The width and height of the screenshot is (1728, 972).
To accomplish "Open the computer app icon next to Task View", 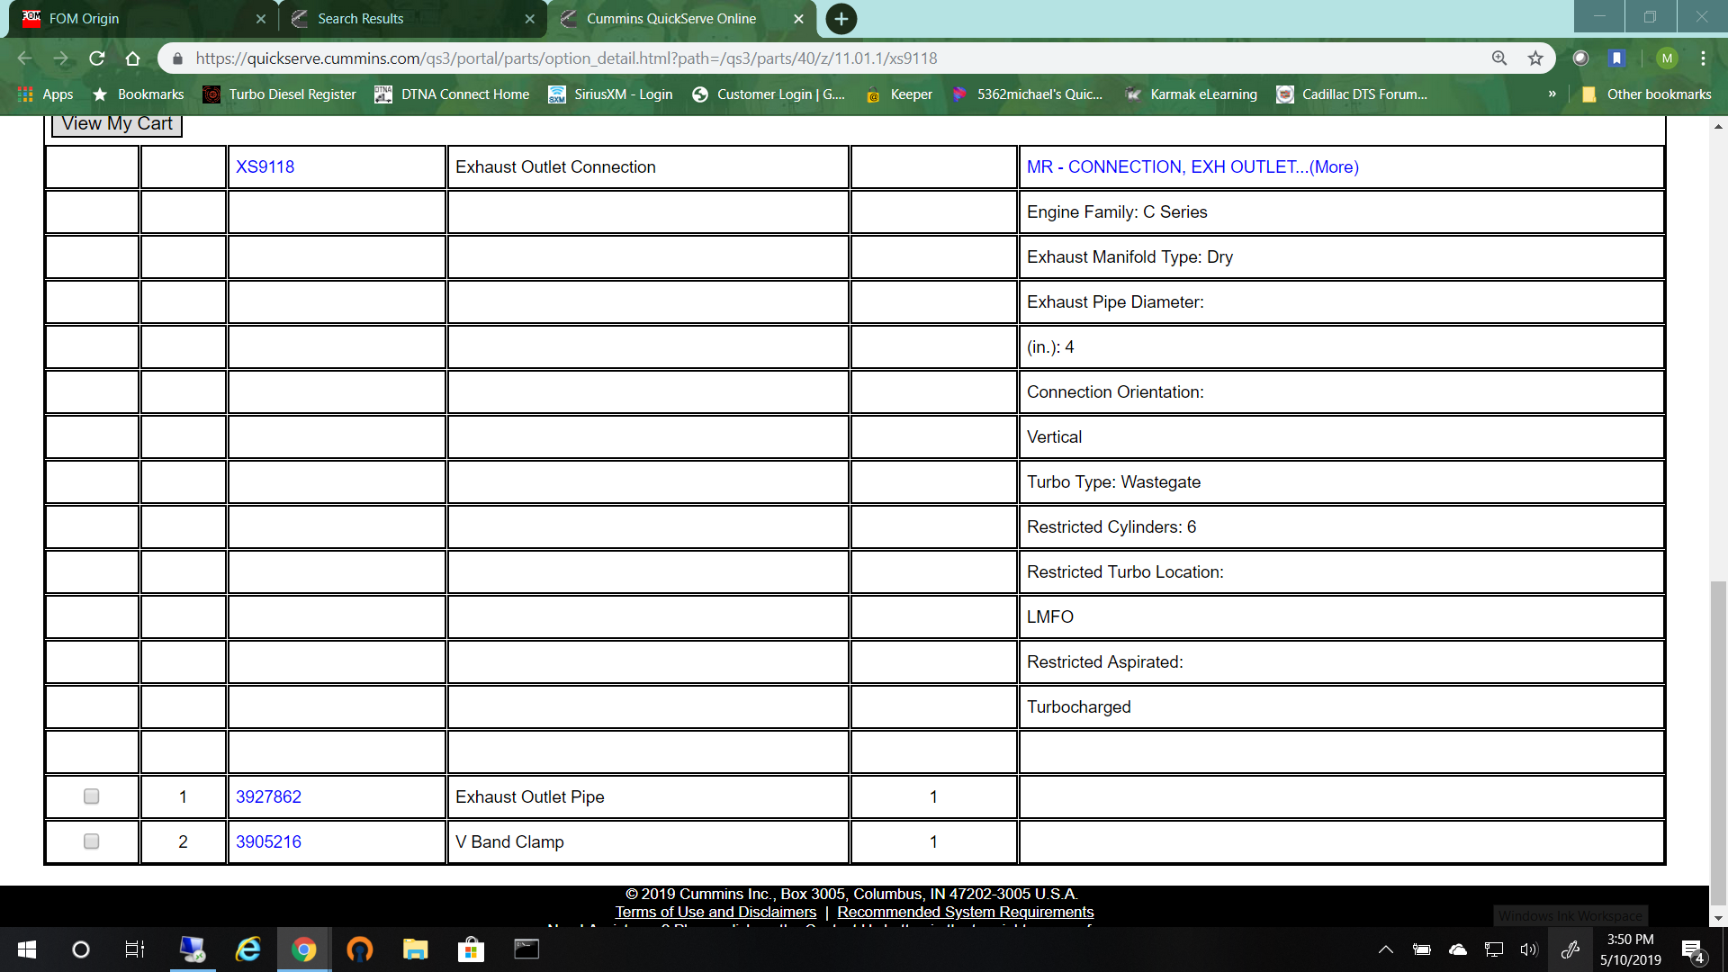I will pos(191,949).
